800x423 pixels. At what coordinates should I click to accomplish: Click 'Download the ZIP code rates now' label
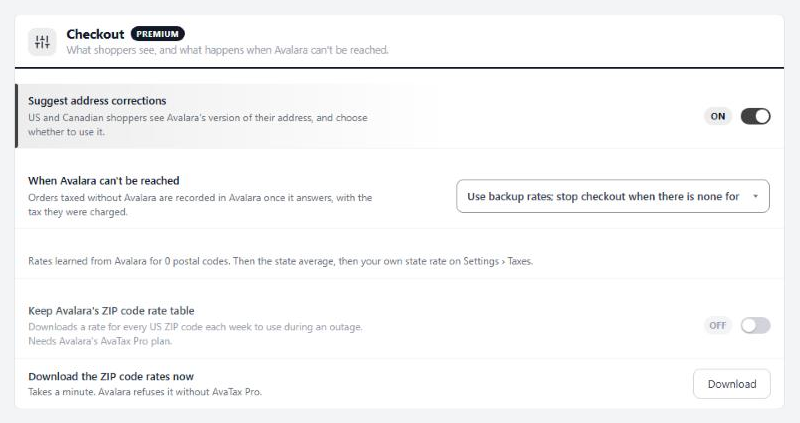(111, 377)
